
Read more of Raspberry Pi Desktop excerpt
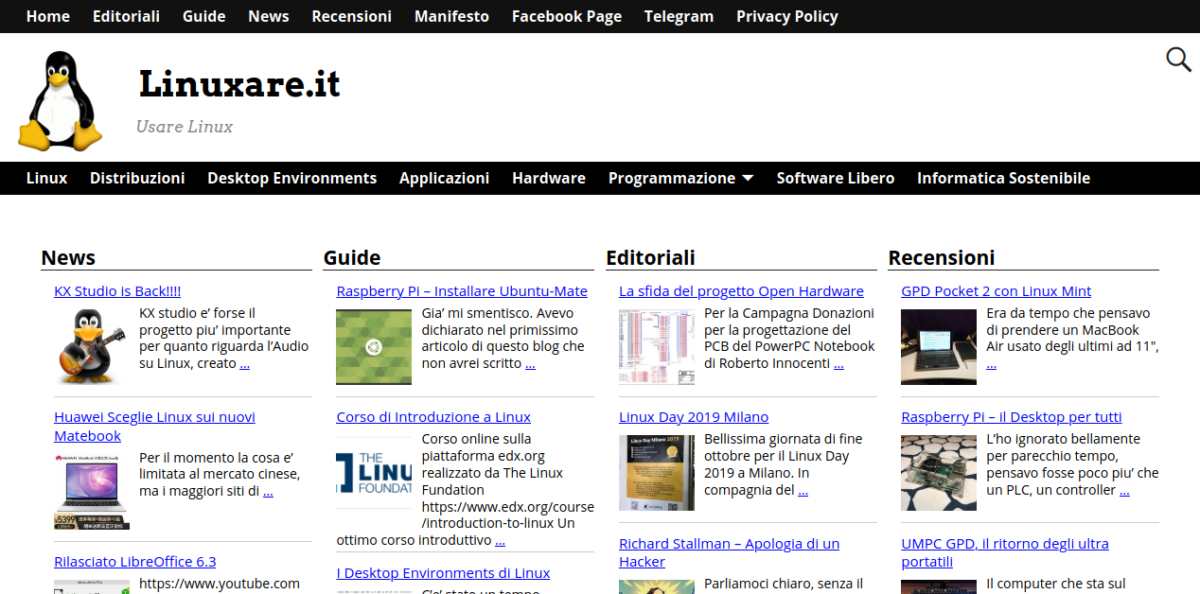click(1125, 491)
